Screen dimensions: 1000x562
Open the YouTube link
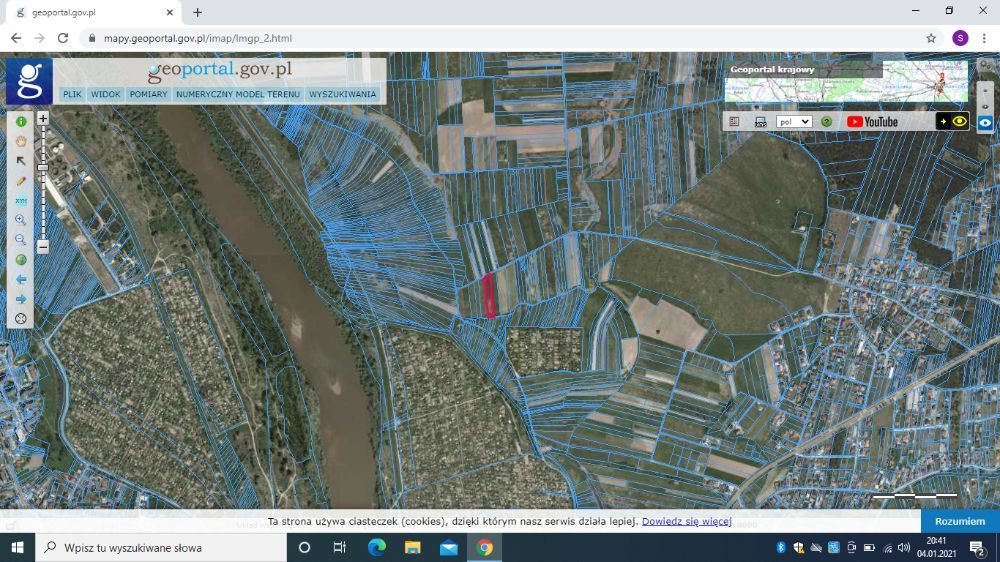[x=872, y=122]
